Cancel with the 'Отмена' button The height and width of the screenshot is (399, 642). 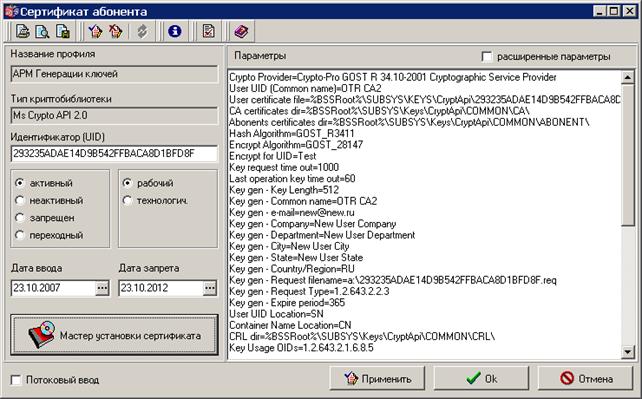pos(585,378)
